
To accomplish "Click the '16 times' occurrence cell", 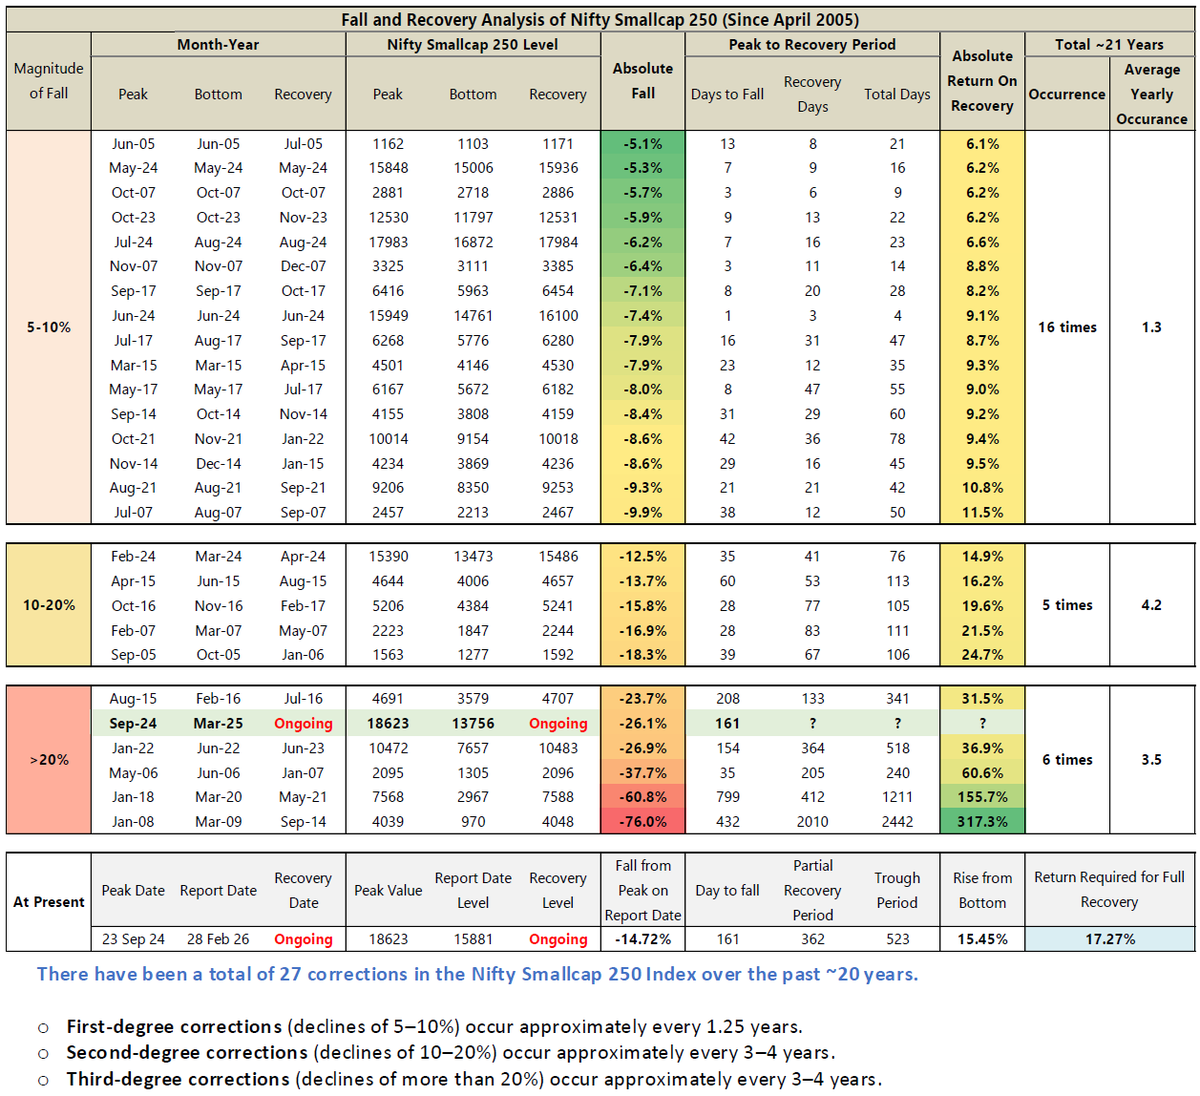I will coord(1067,327).
